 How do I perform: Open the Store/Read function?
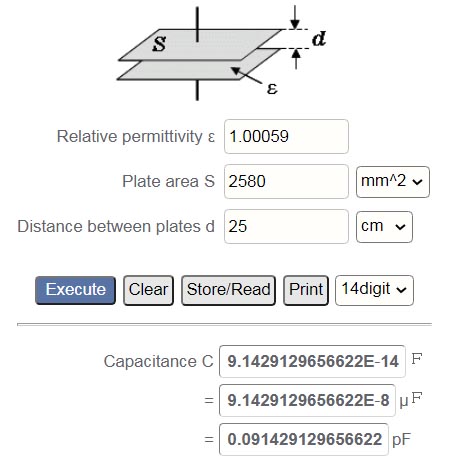click(x=228, y=290)
